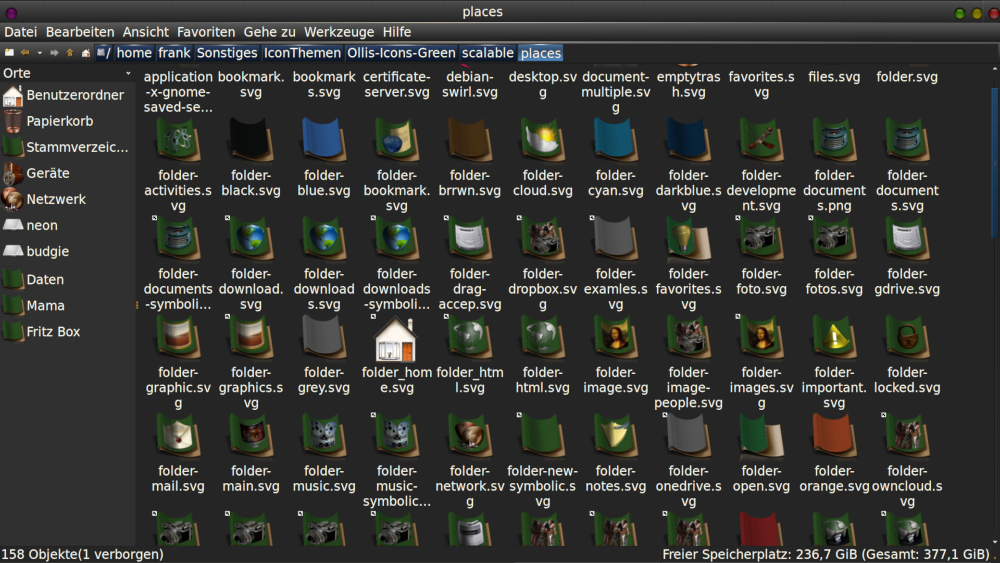Select the folder-orange.svg icon
This screenshot has height=563, width=1000.
(834, 437)
